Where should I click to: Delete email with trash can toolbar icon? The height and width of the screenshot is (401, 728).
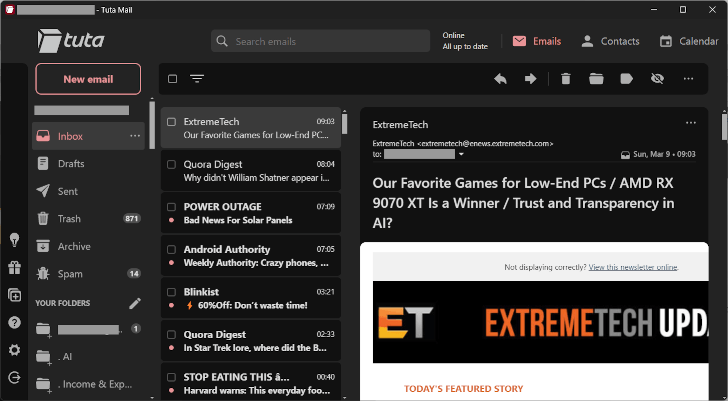566,79
